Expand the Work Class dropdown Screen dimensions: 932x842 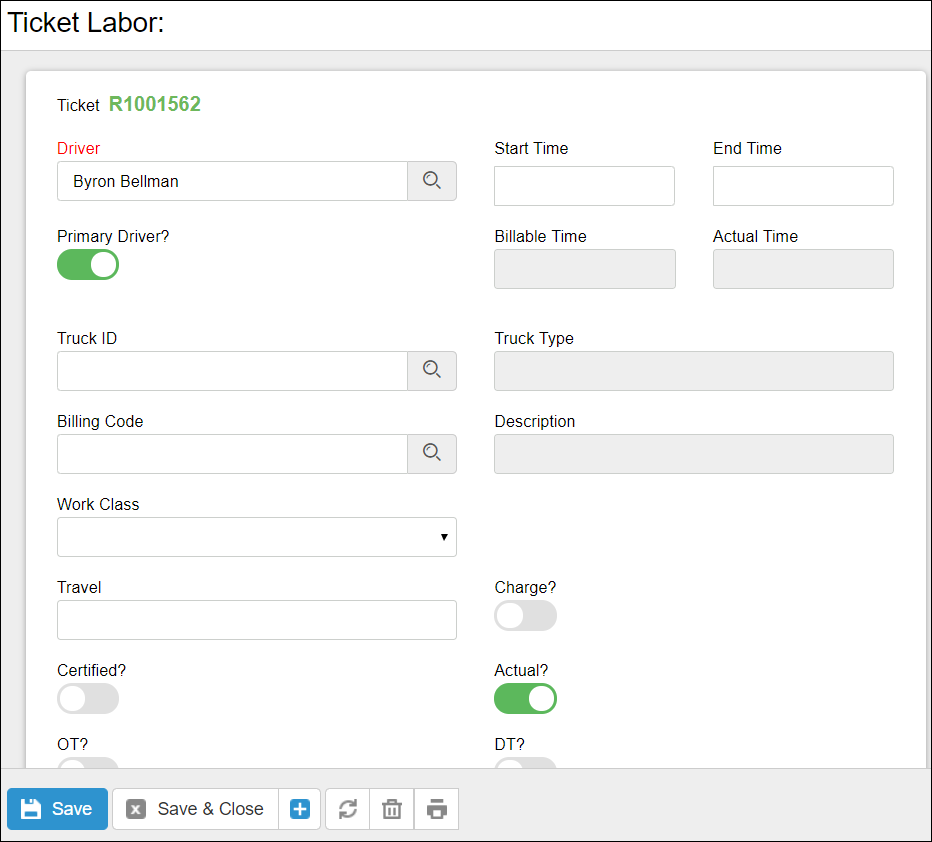tap(257, 537)
